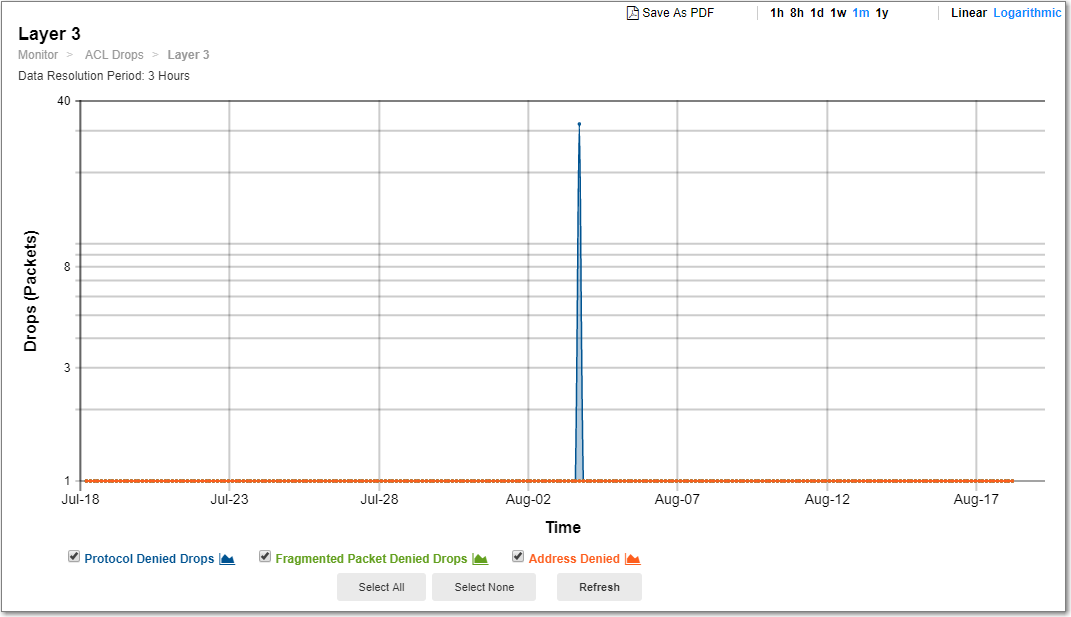Go to the ACL Drops breadcrumb
1071x617 pixels.
(114, 55)
